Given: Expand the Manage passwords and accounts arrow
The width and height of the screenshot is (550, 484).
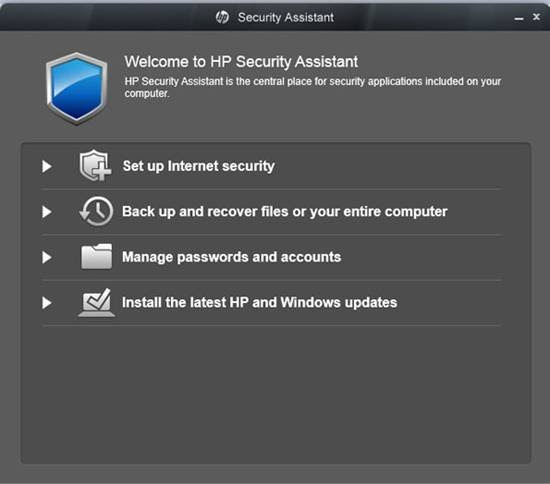Looking at the screenshot, I should pyautogui.click(x=47, y=257).
